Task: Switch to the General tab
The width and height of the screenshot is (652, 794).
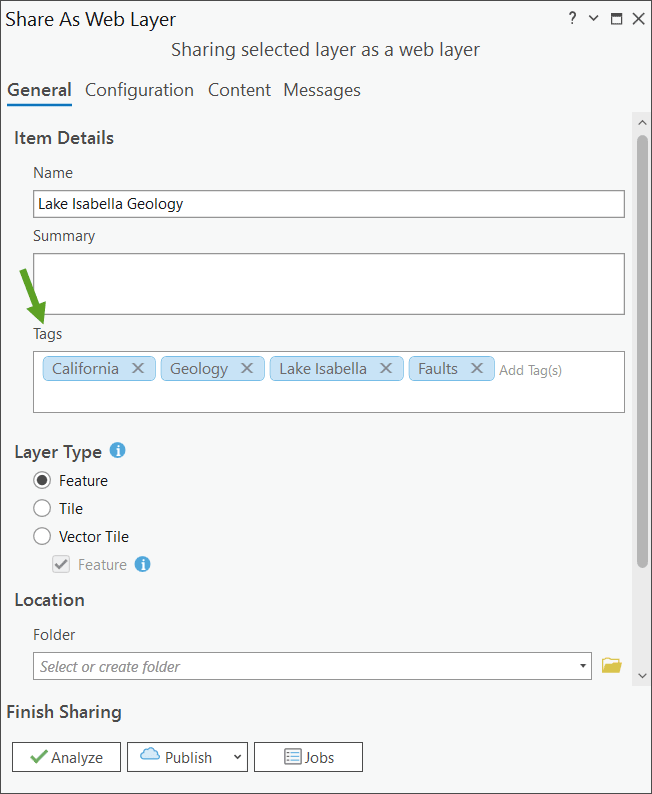Action: click(39, 90)
